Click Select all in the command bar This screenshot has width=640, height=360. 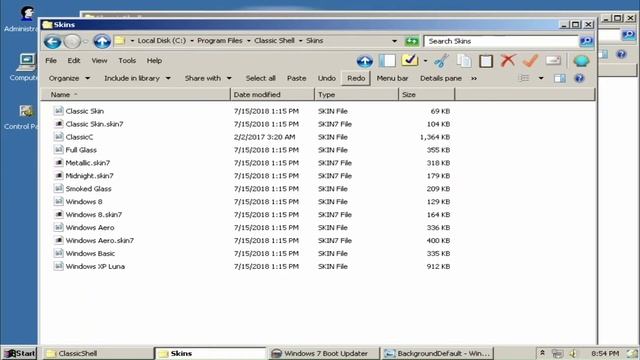click(x=260, y=78)
